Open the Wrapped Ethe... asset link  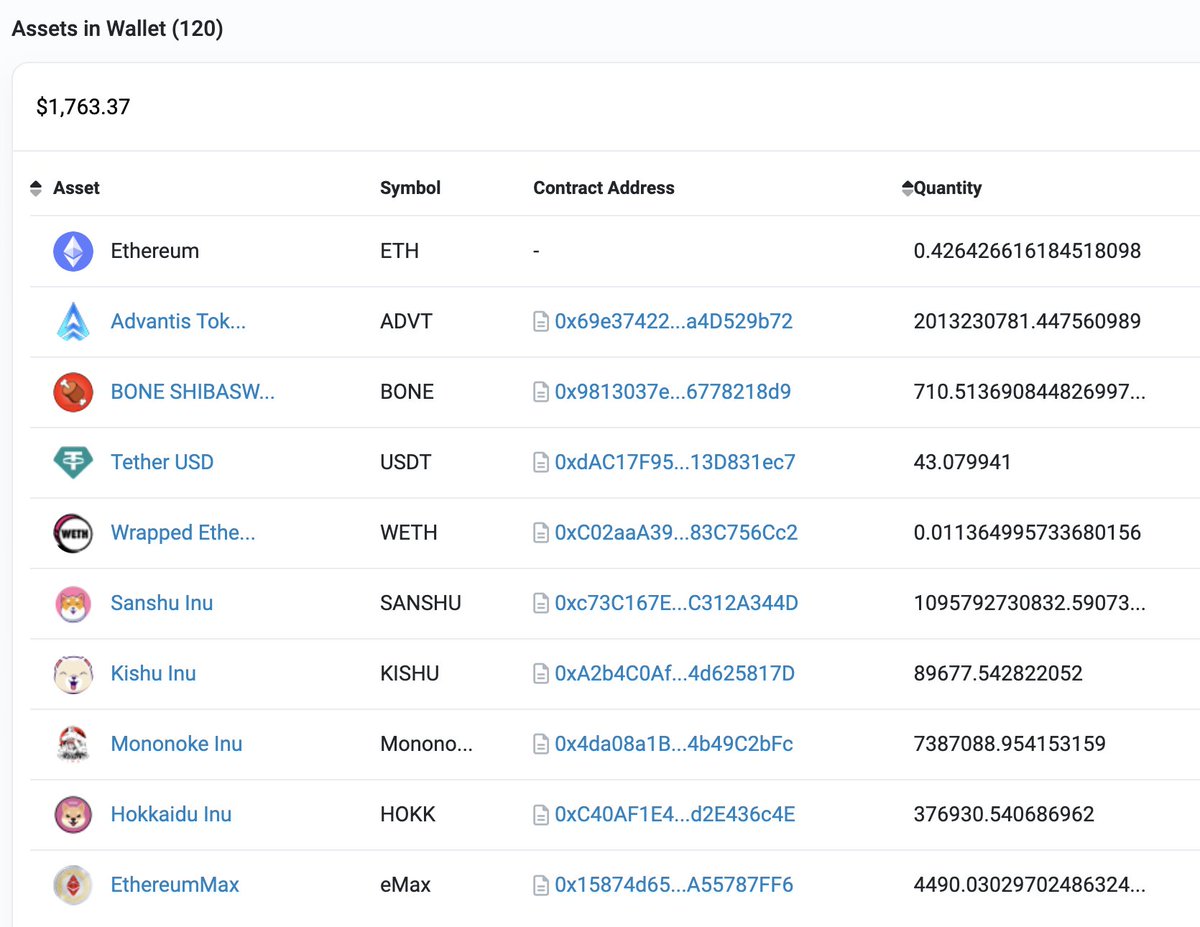(183, 533)
